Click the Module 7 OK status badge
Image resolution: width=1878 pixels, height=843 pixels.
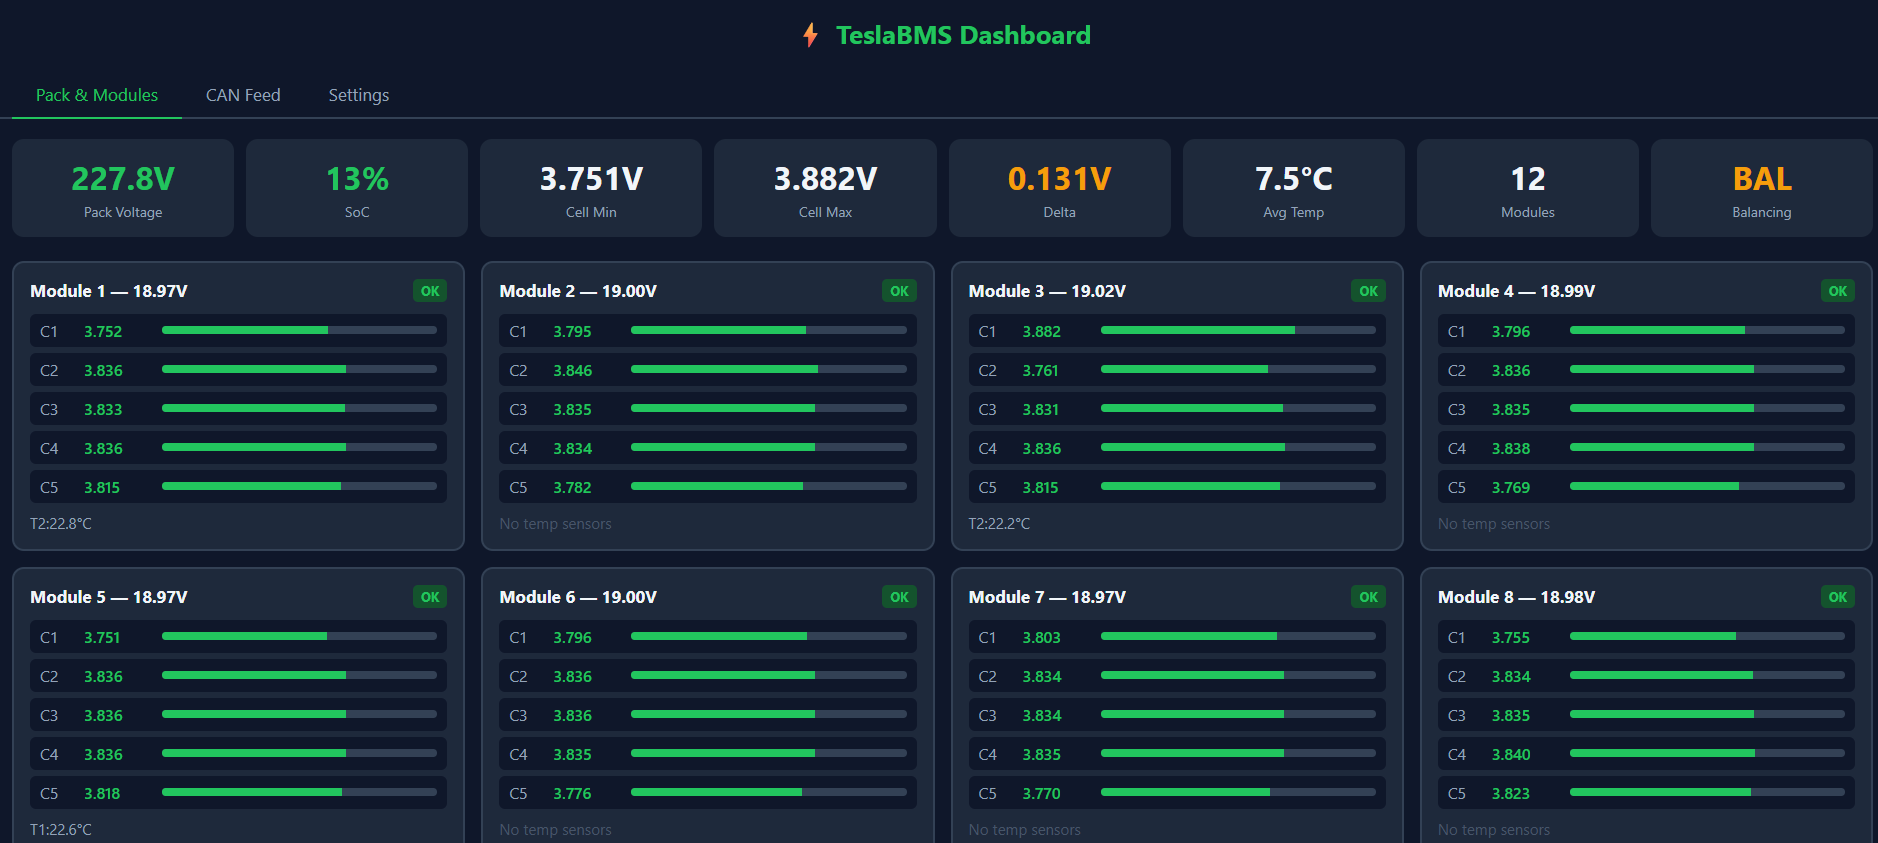pyautogui.click(x=1368, y=597)
